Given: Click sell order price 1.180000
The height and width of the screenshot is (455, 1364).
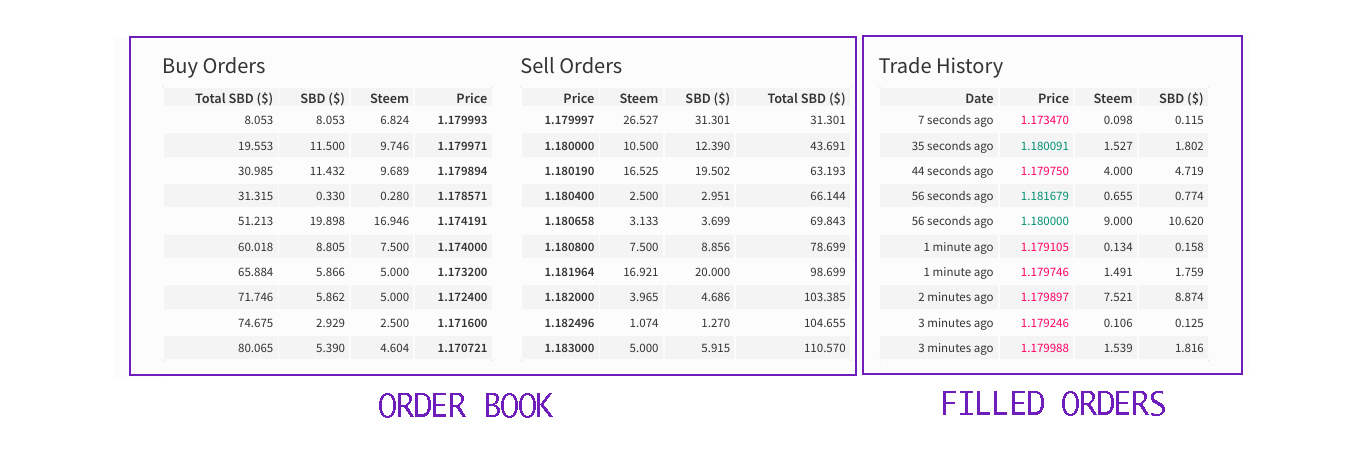Looking at the screenshot, I should click(569, 145).
